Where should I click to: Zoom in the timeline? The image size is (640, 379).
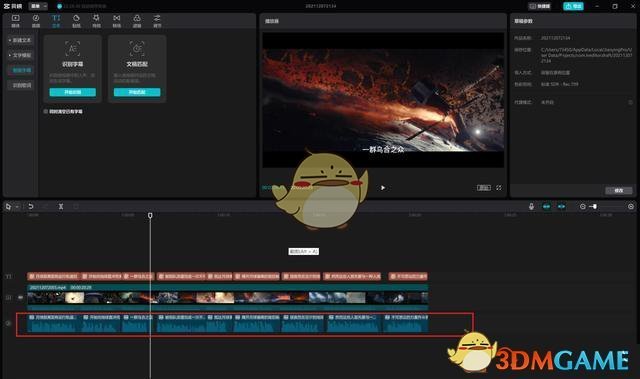(631, 206)
